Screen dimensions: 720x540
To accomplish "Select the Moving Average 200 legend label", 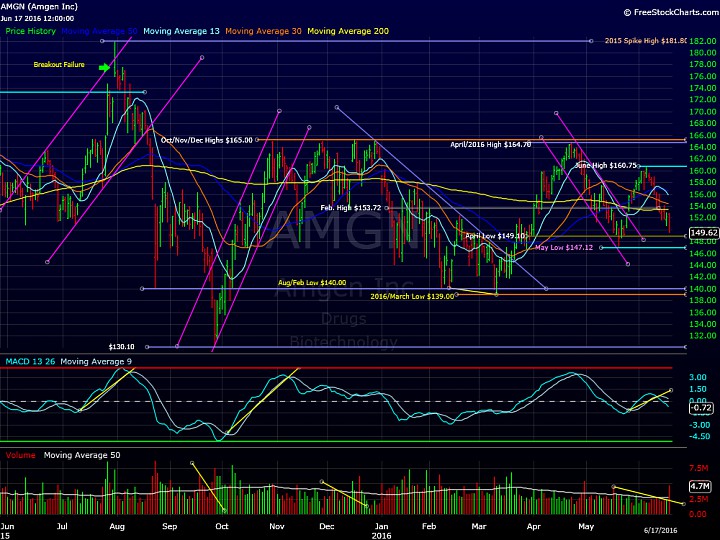I will (348, 31).
